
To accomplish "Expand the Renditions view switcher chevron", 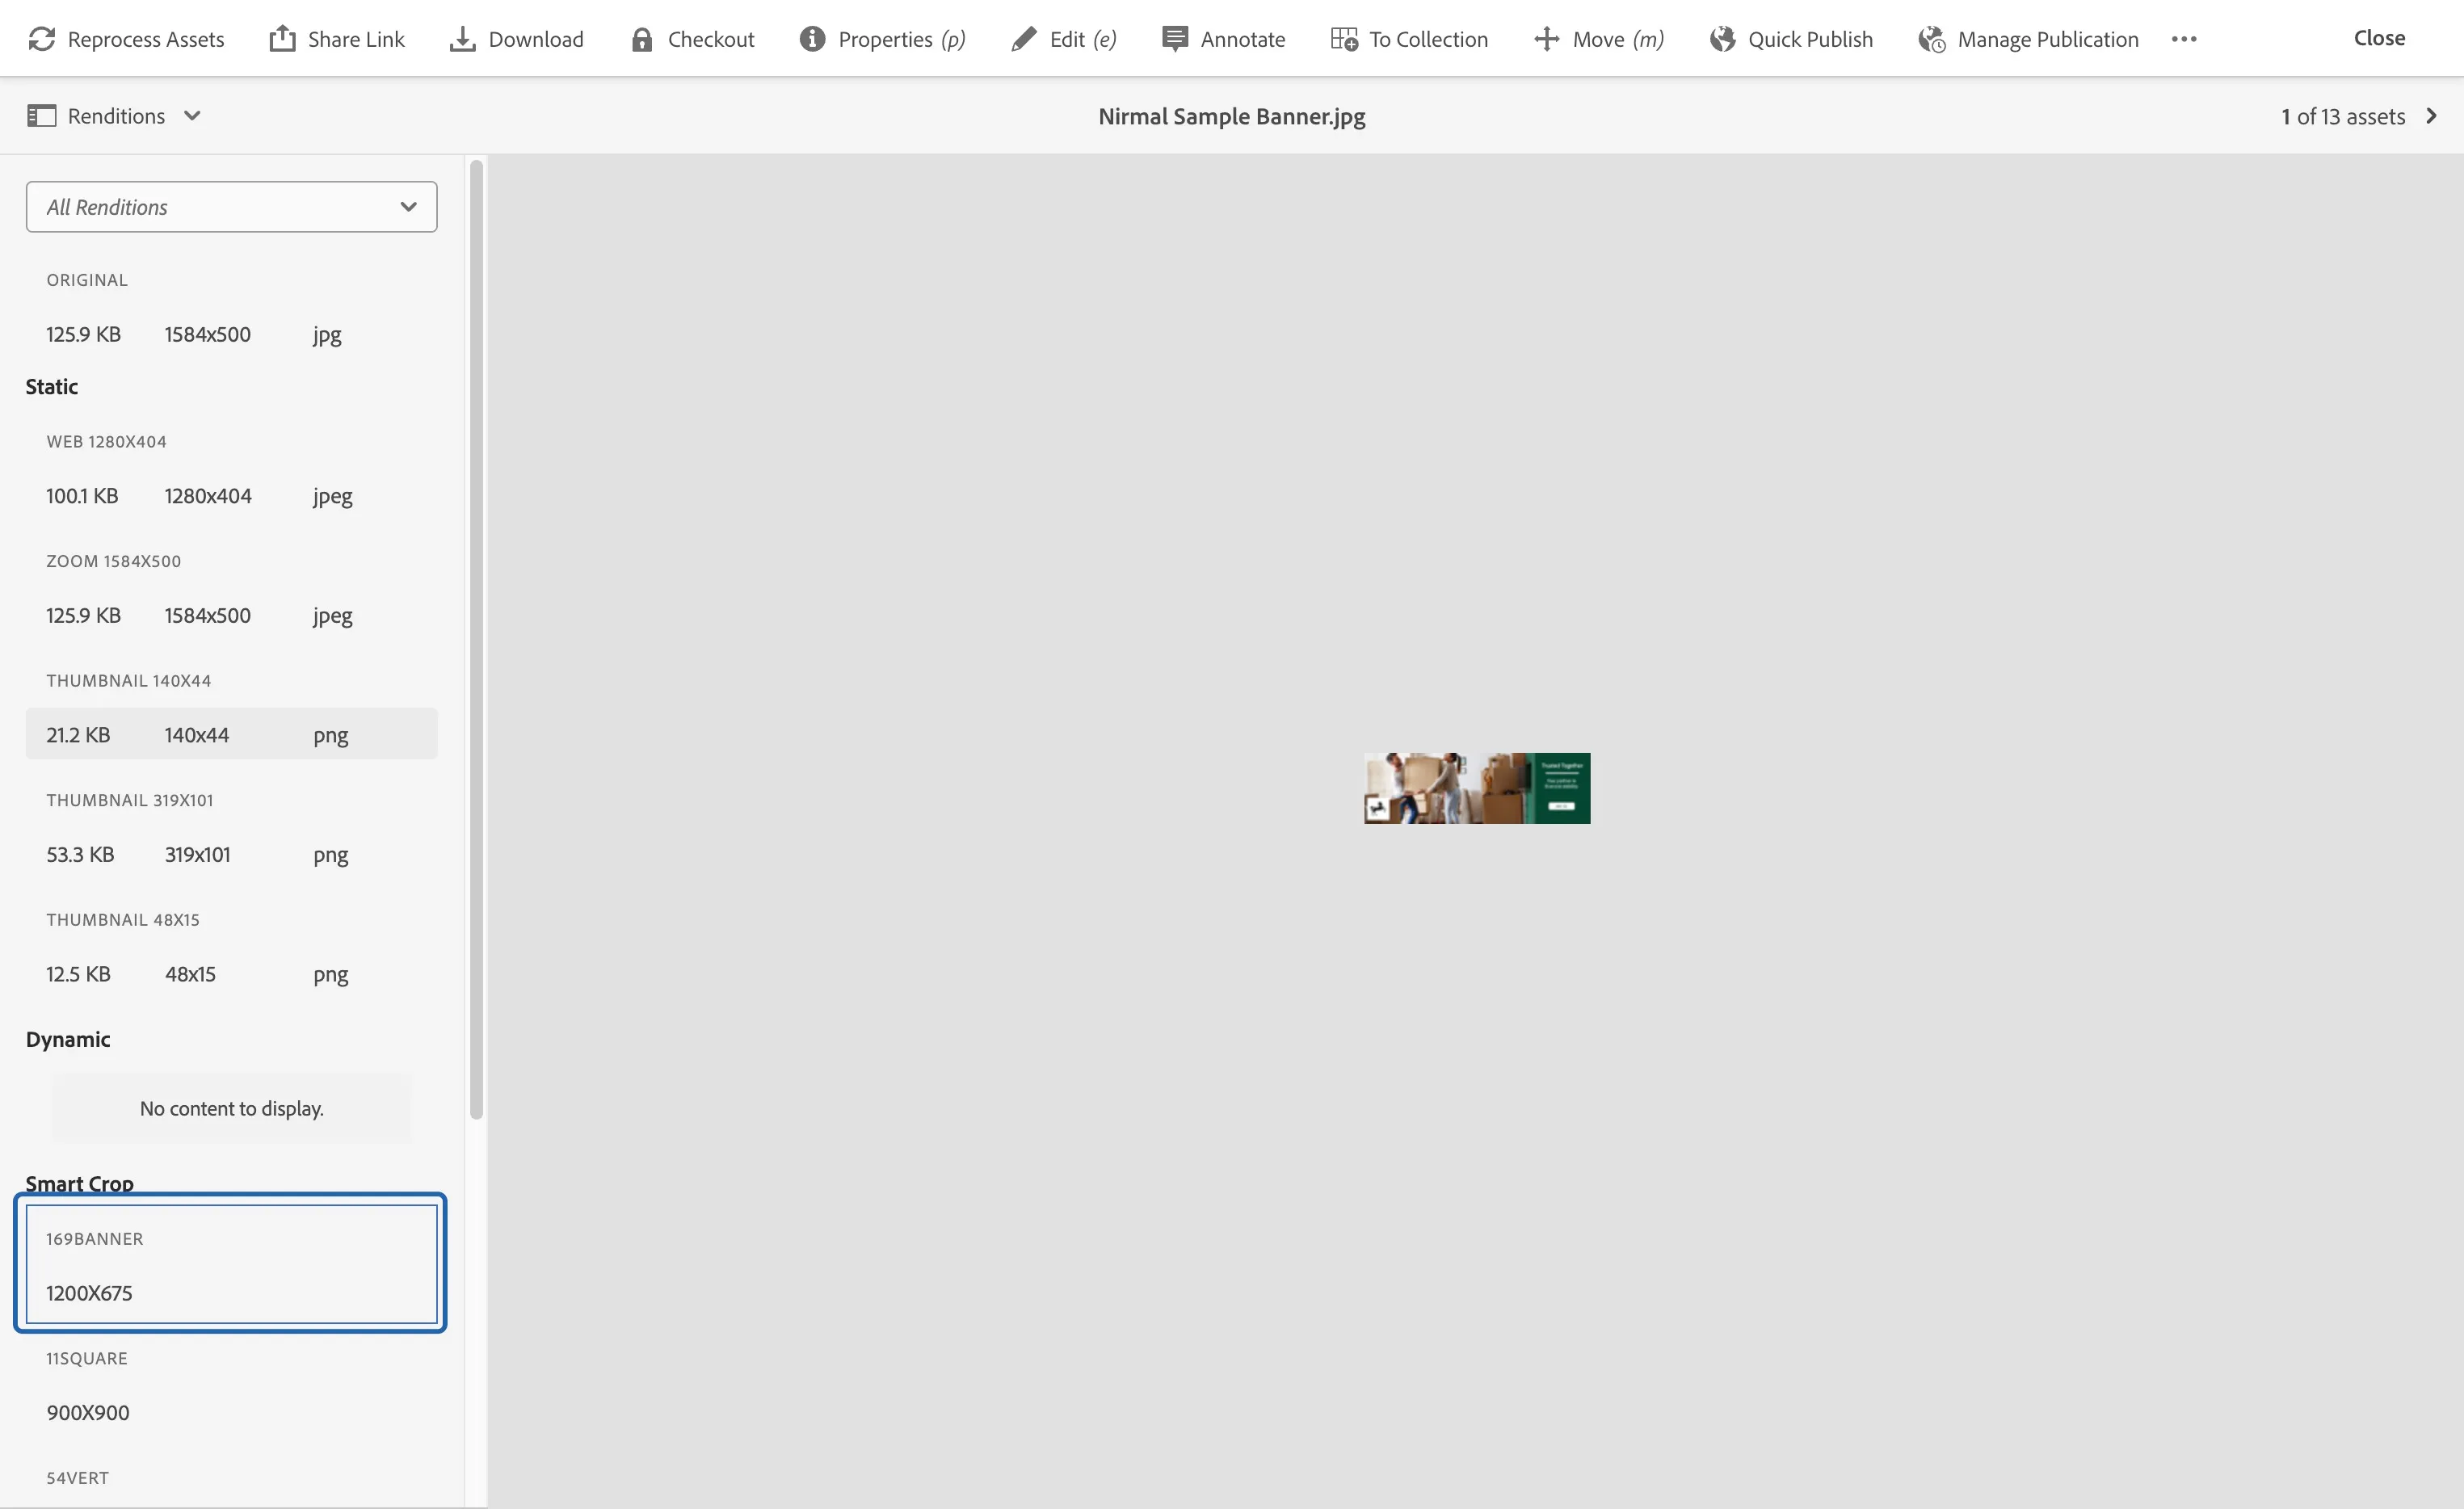I will click(x=193, y=116).
